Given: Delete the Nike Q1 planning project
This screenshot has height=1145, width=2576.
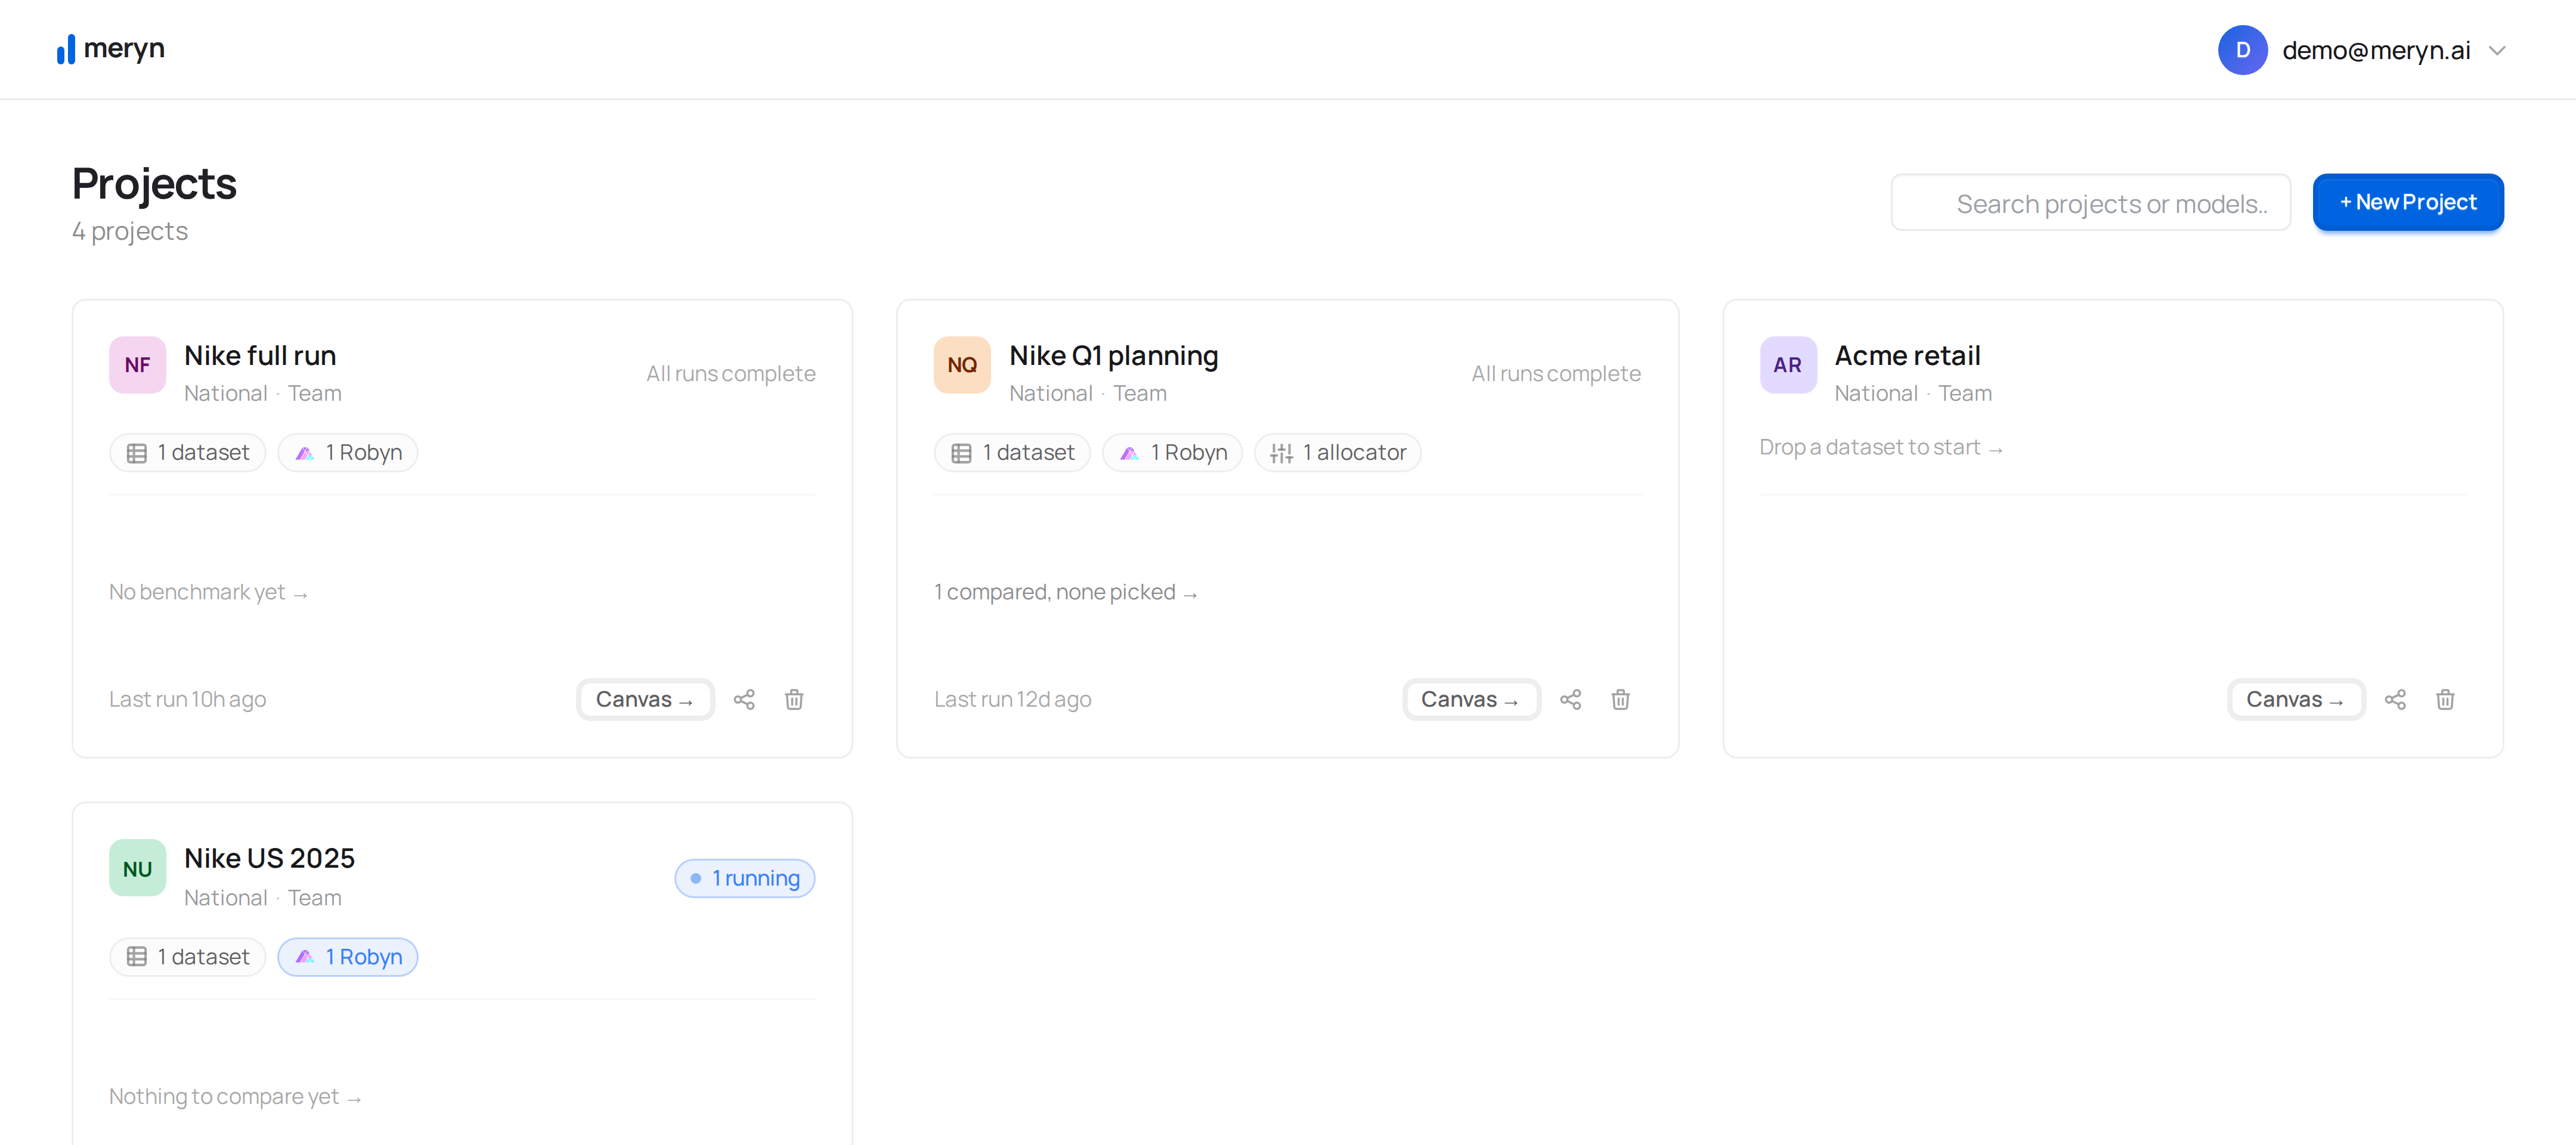Looking at the screenshot, I should [x=1620, y=699].
